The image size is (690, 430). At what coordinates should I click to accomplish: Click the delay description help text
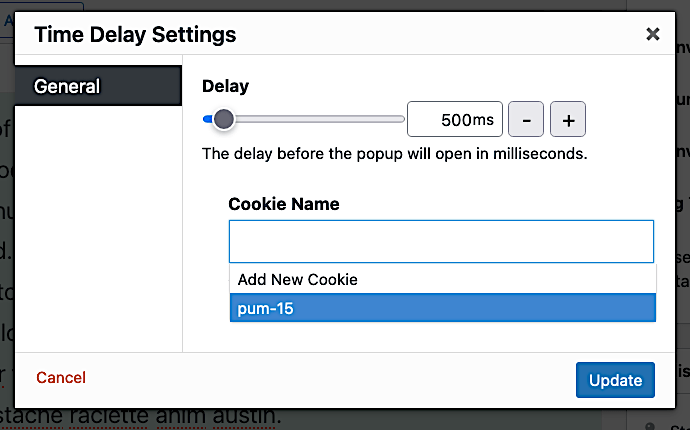[394, 154]
